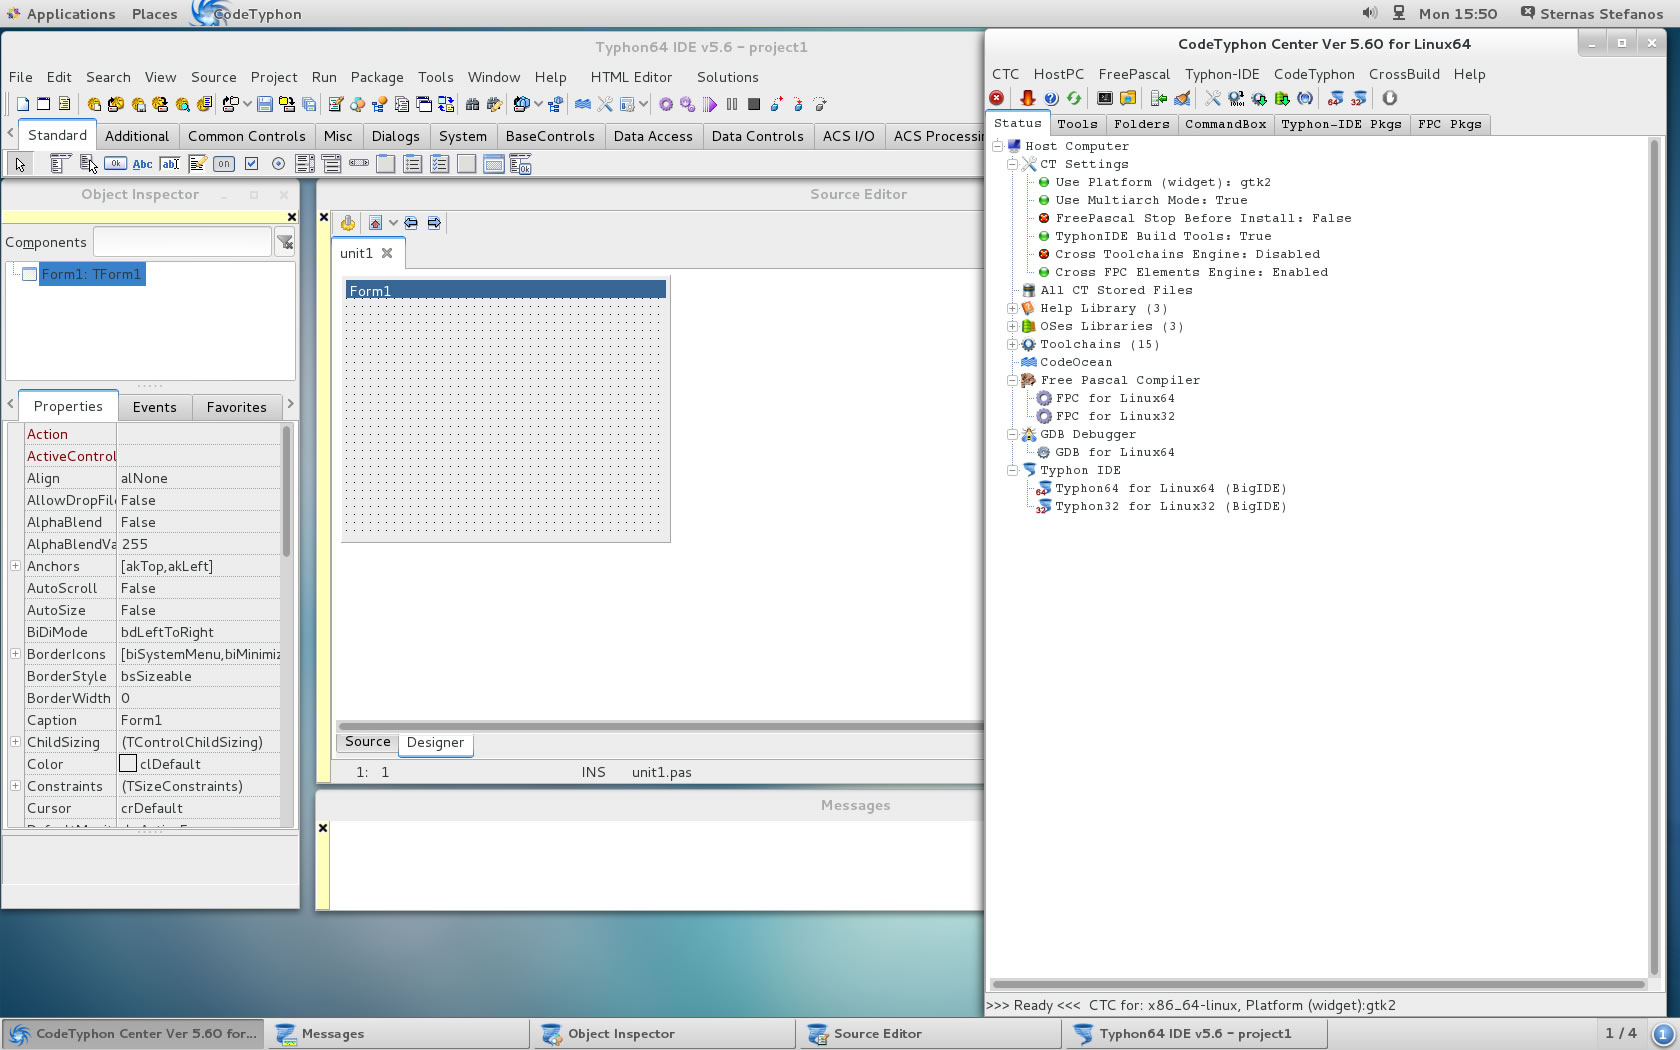Click the filter button beside Components field
The image size is (1680, 1050).
click(x=285, y=242)
